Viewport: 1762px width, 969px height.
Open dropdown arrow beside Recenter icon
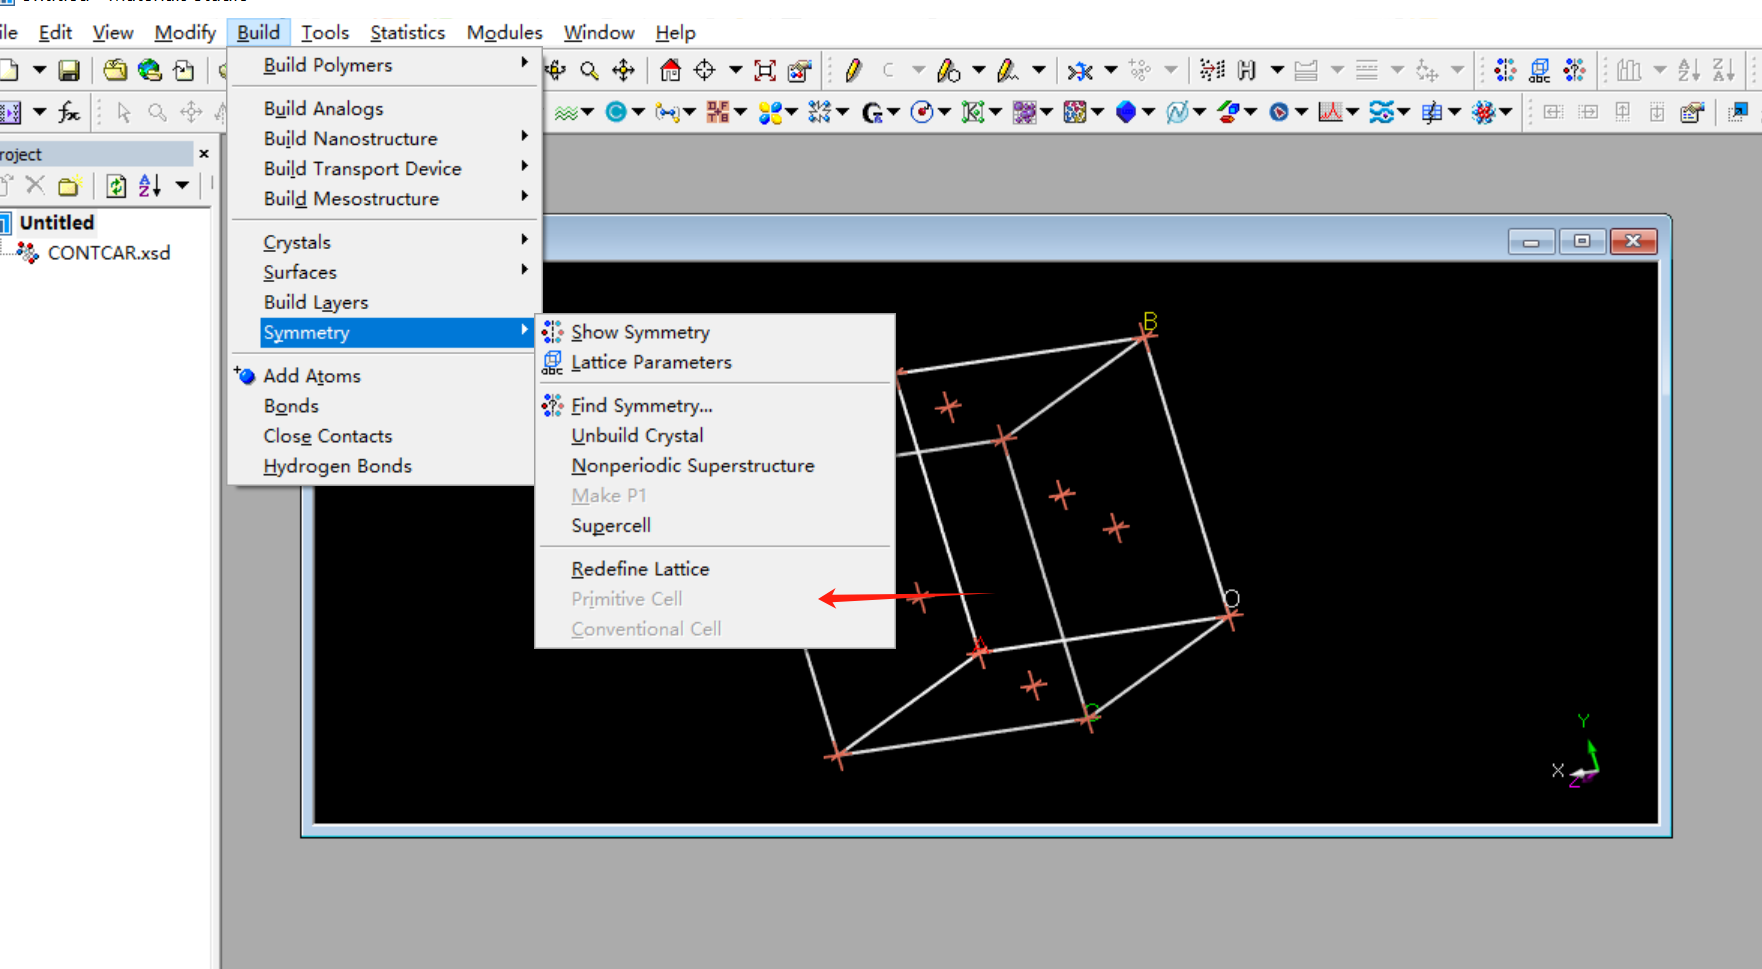(x=735, y=70)
